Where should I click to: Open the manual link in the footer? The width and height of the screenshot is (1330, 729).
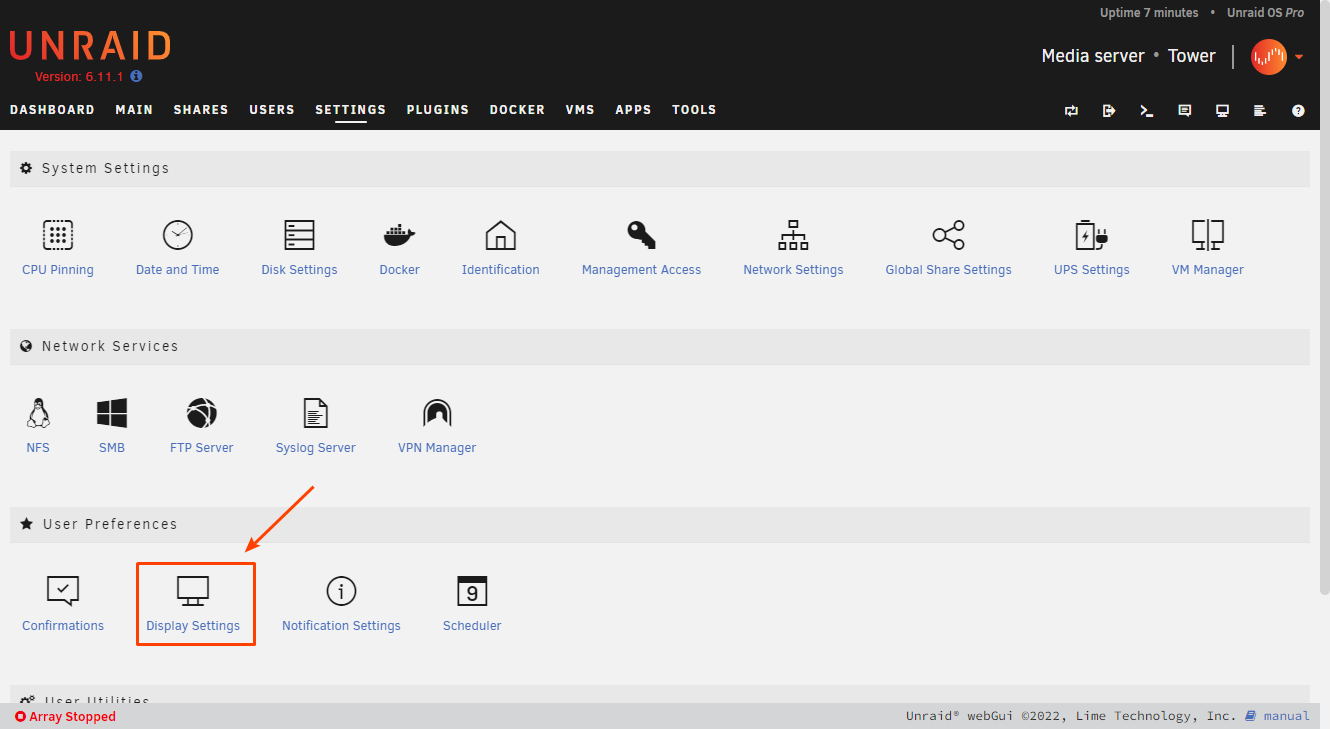coord(1286,716)
